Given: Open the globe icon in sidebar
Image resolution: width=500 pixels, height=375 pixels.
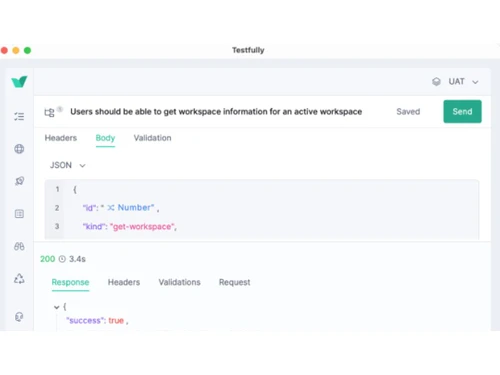Looking at the screenshot, I should pos(19,149).
